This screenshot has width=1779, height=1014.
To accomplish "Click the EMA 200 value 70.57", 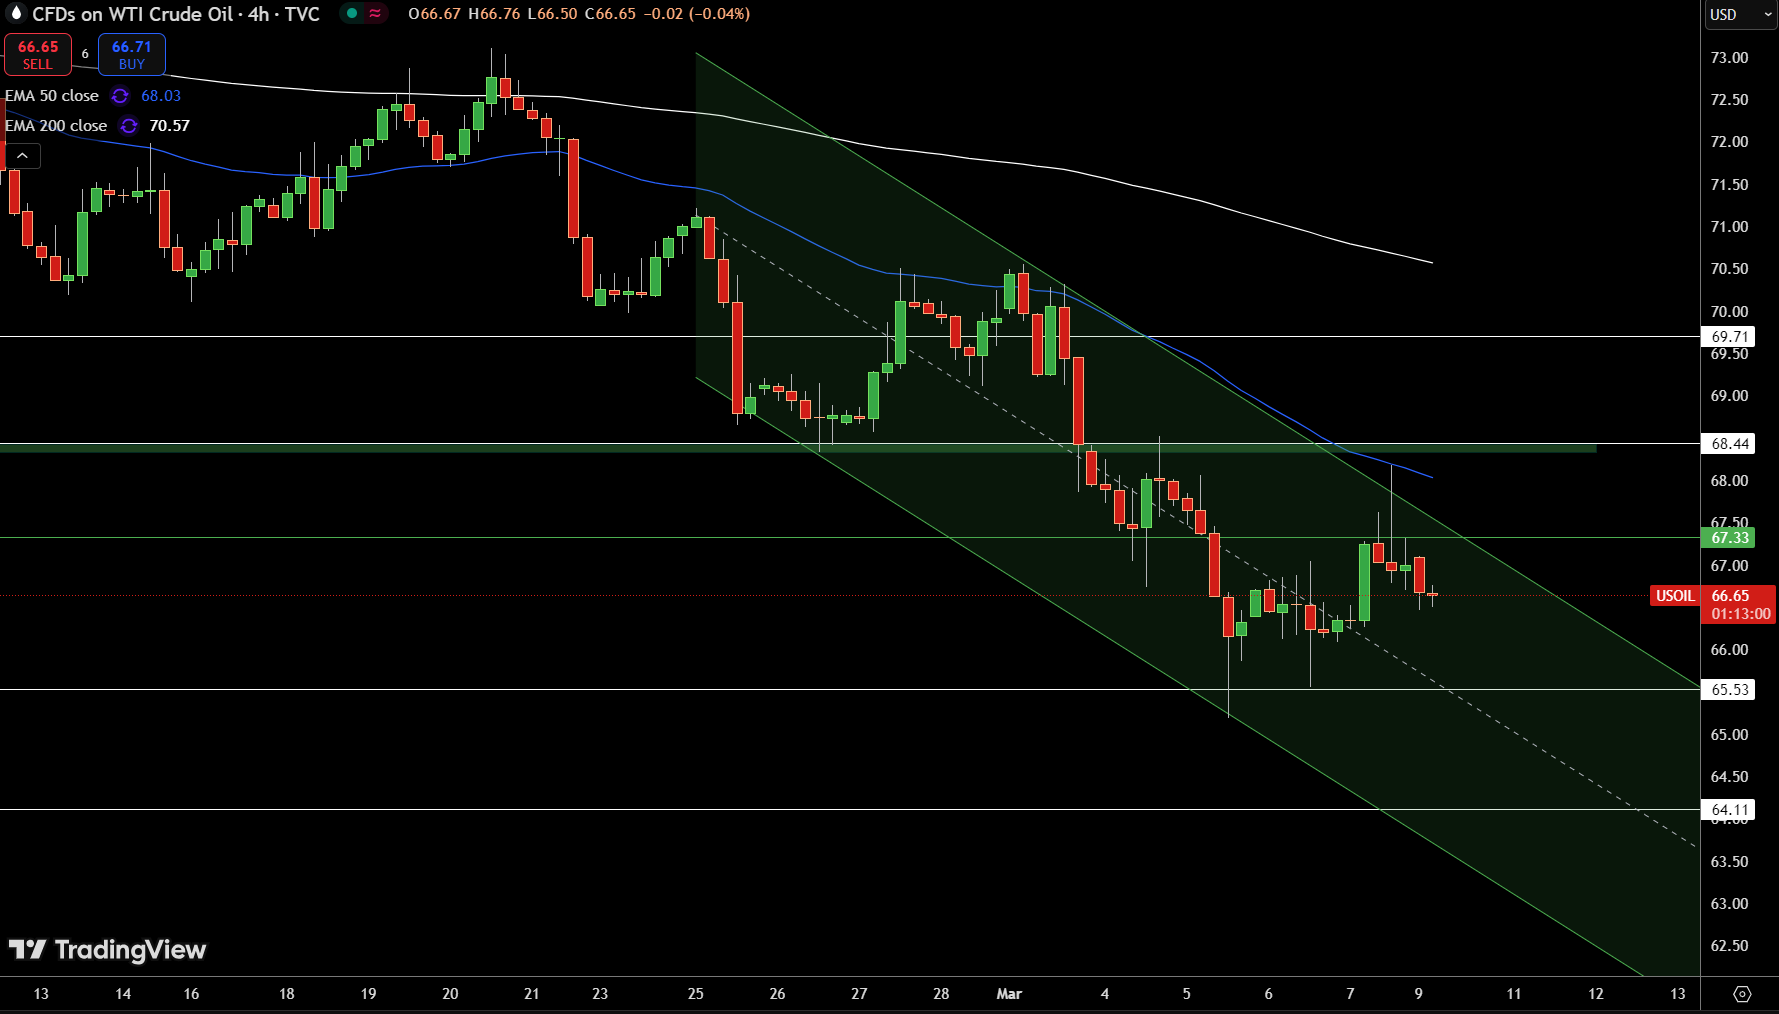I will point(169,126).
